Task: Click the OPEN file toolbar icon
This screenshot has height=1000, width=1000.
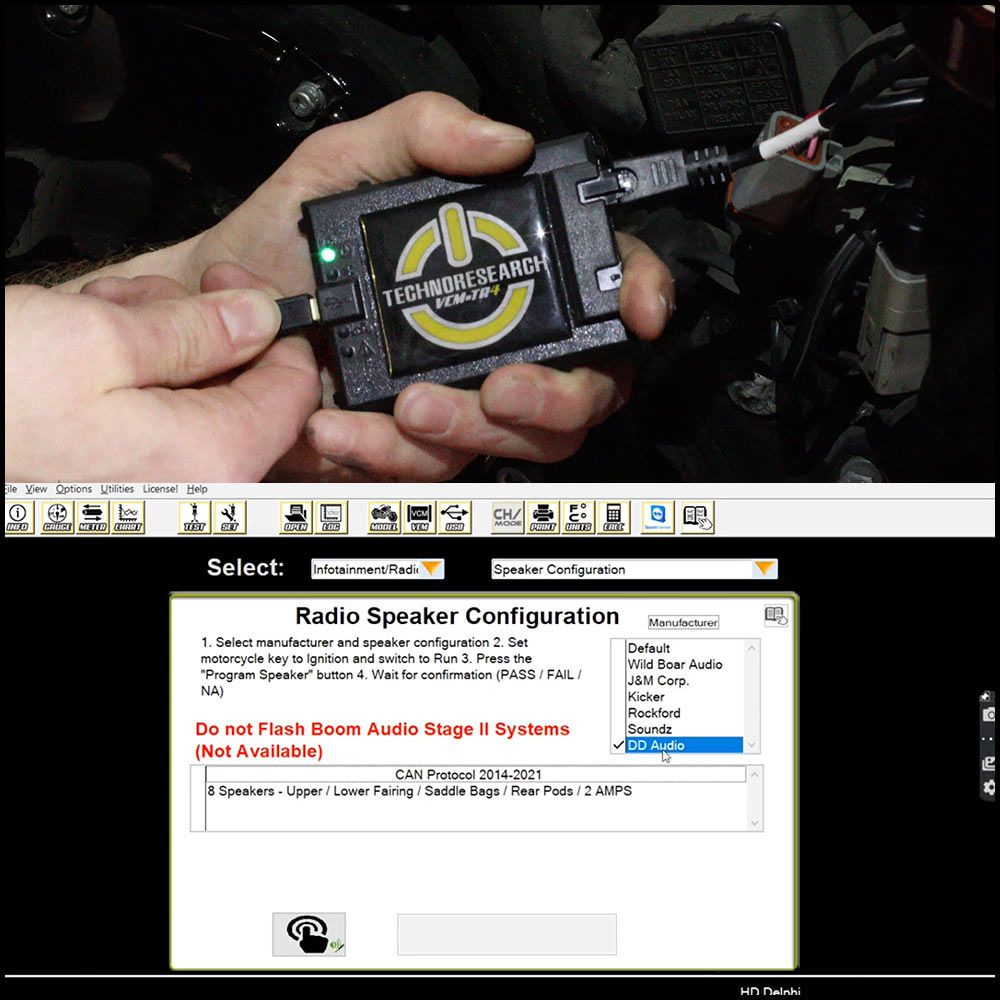Action: (296, 517)
